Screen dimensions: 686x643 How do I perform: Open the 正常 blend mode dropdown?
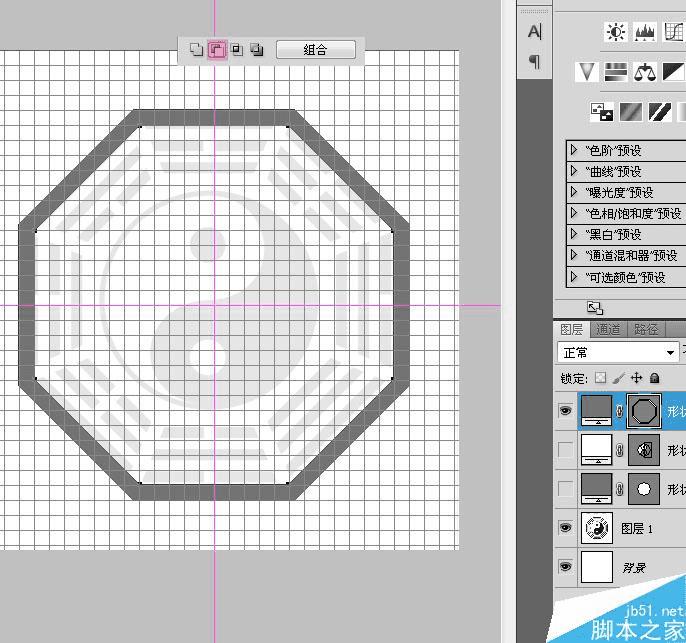[619, 353]
